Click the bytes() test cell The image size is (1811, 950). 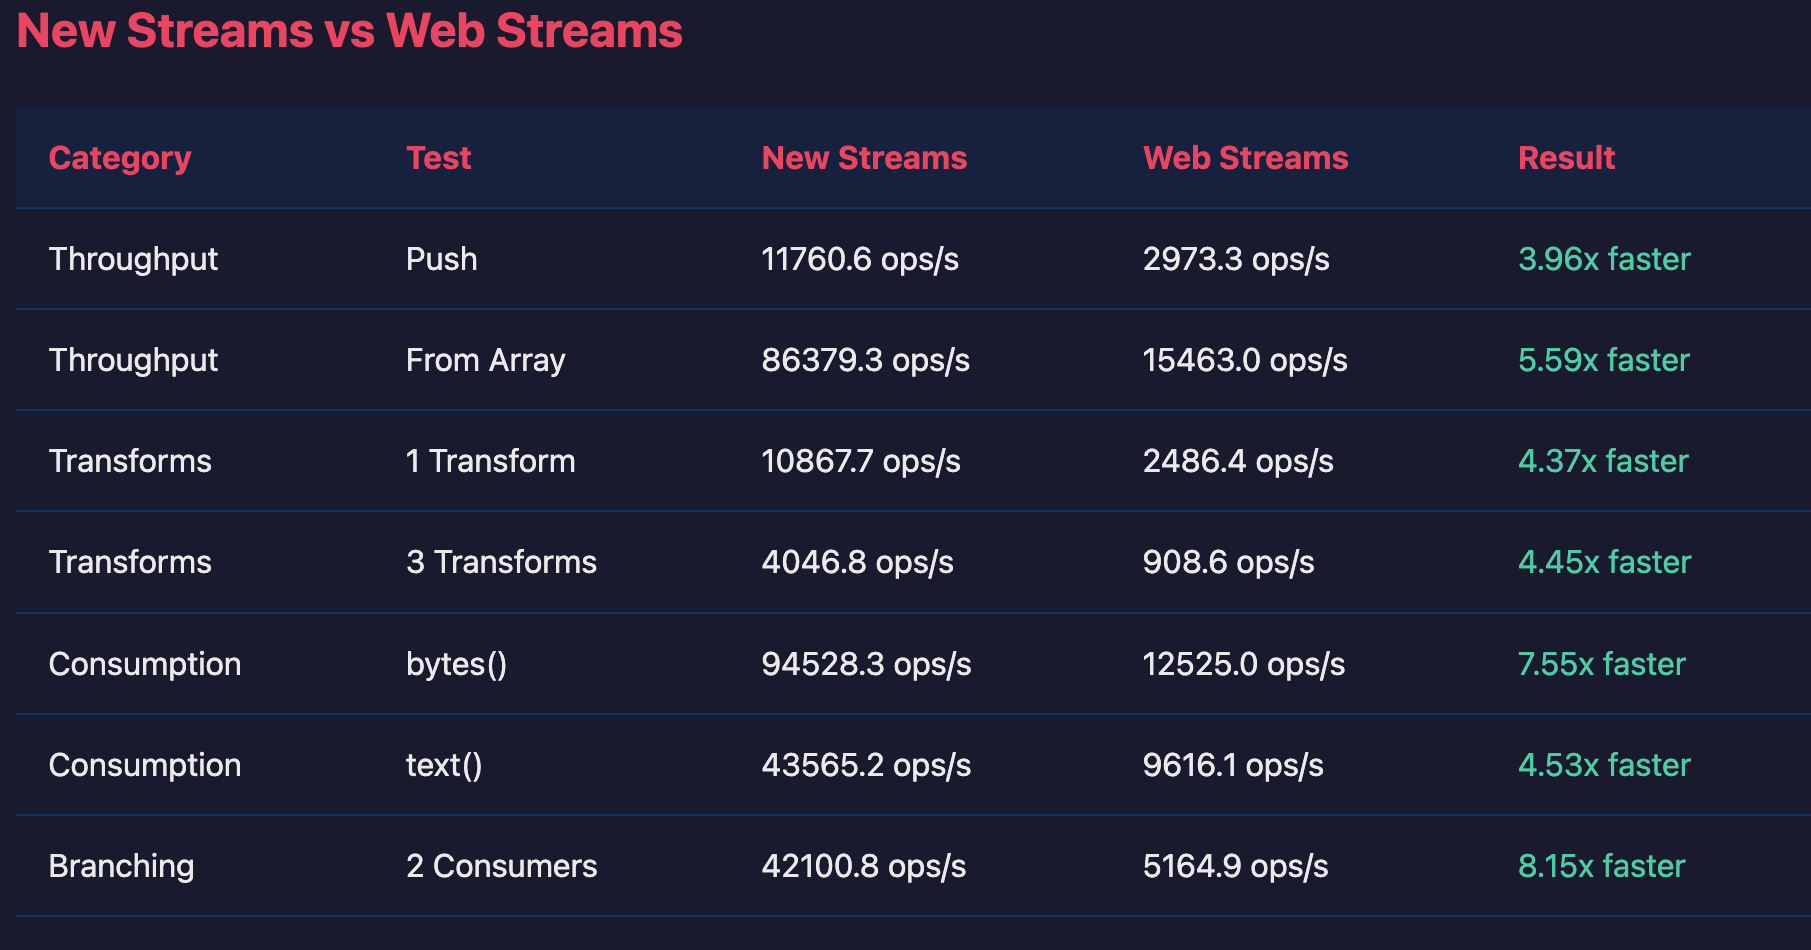pos(456,664)
